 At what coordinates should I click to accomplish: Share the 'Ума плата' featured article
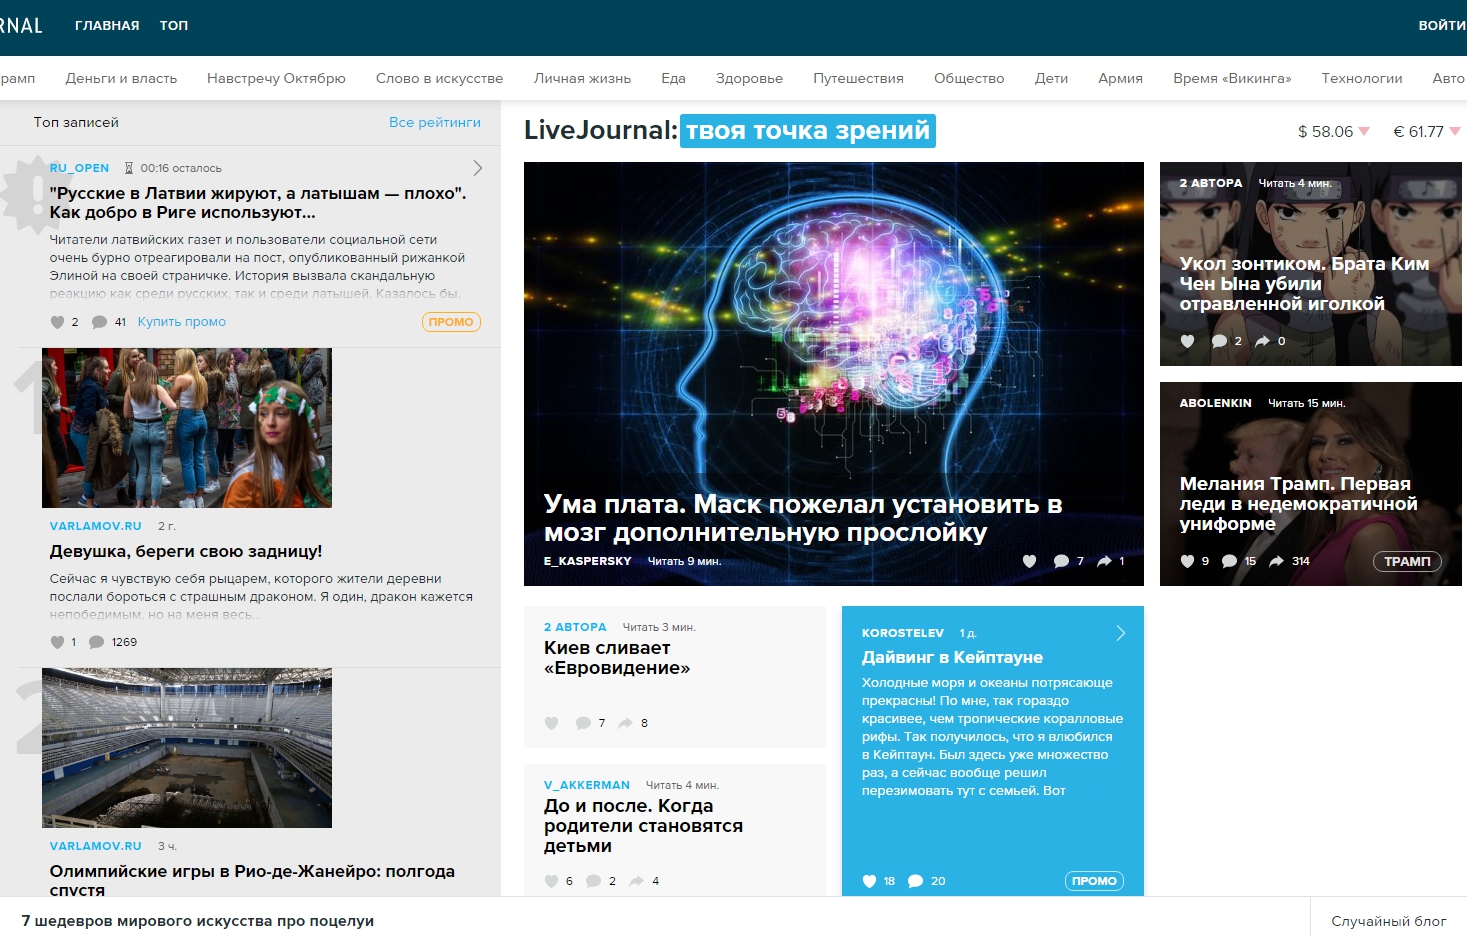(x=1104, y=561)
